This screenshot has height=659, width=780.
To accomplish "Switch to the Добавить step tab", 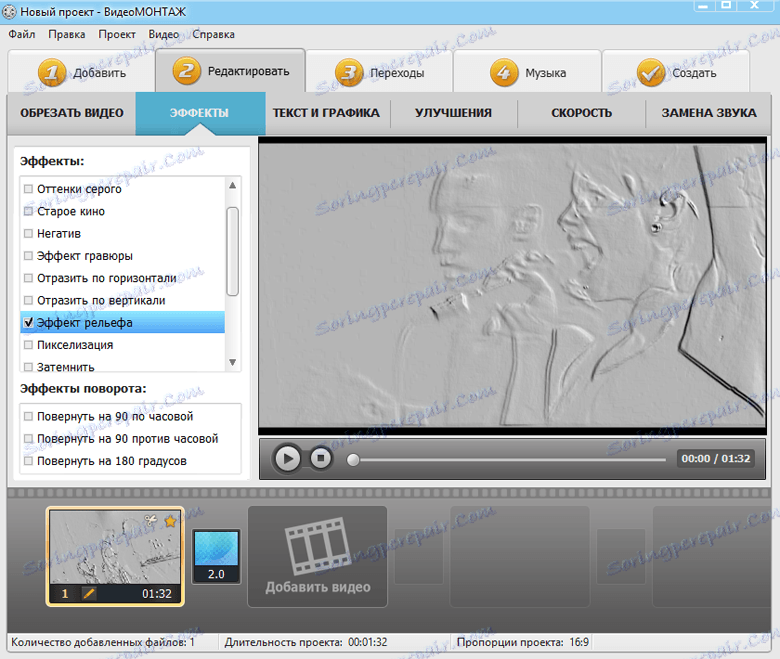I will point(82,72).
